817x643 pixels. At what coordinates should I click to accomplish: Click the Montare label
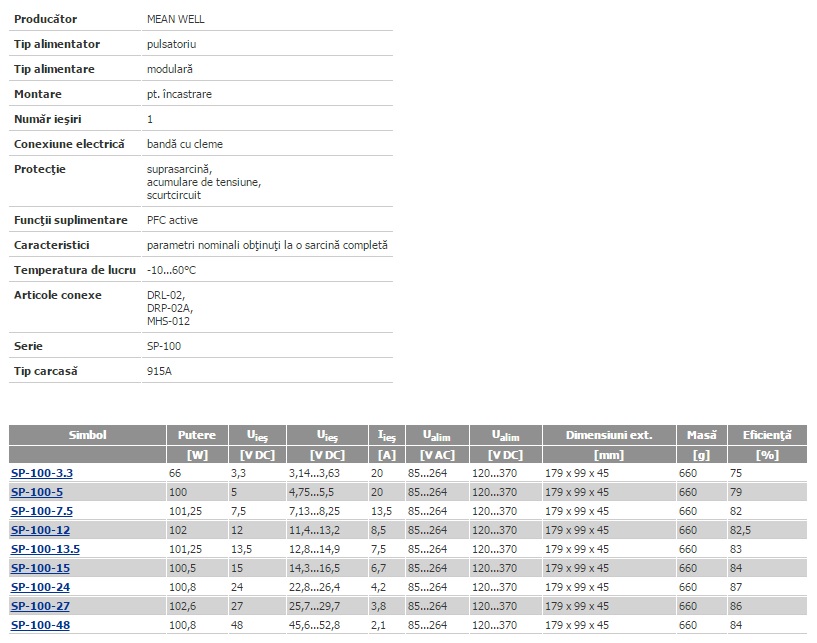pos(38,94)
